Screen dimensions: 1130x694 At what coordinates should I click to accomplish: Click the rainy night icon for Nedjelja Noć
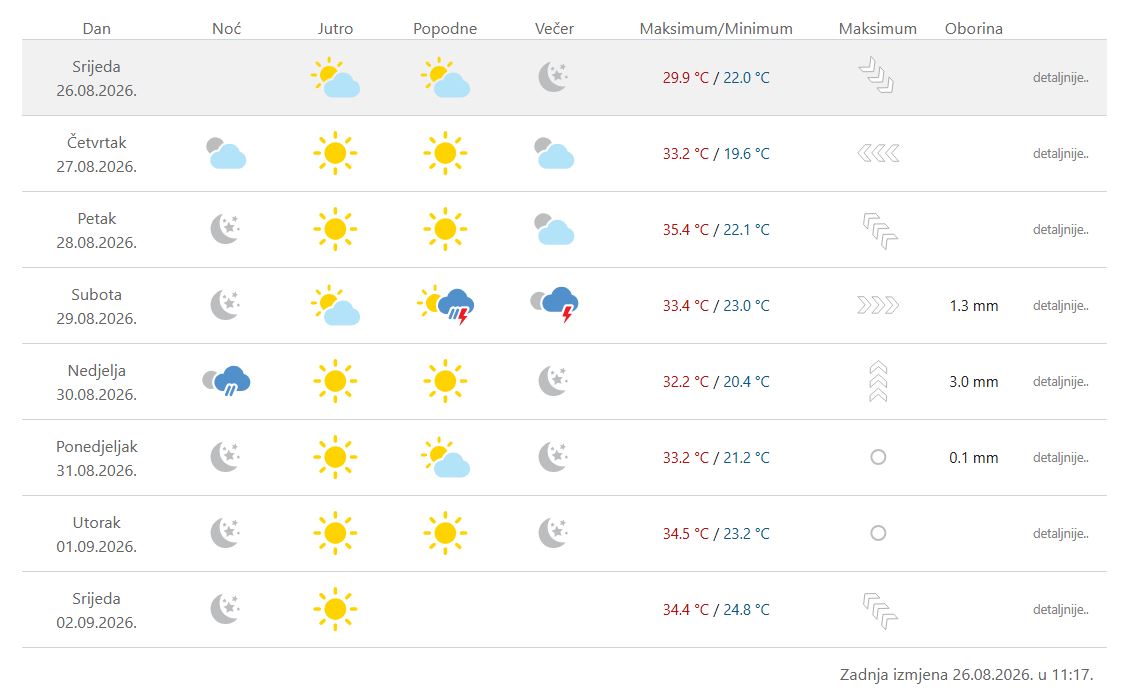tap(226, 381)
